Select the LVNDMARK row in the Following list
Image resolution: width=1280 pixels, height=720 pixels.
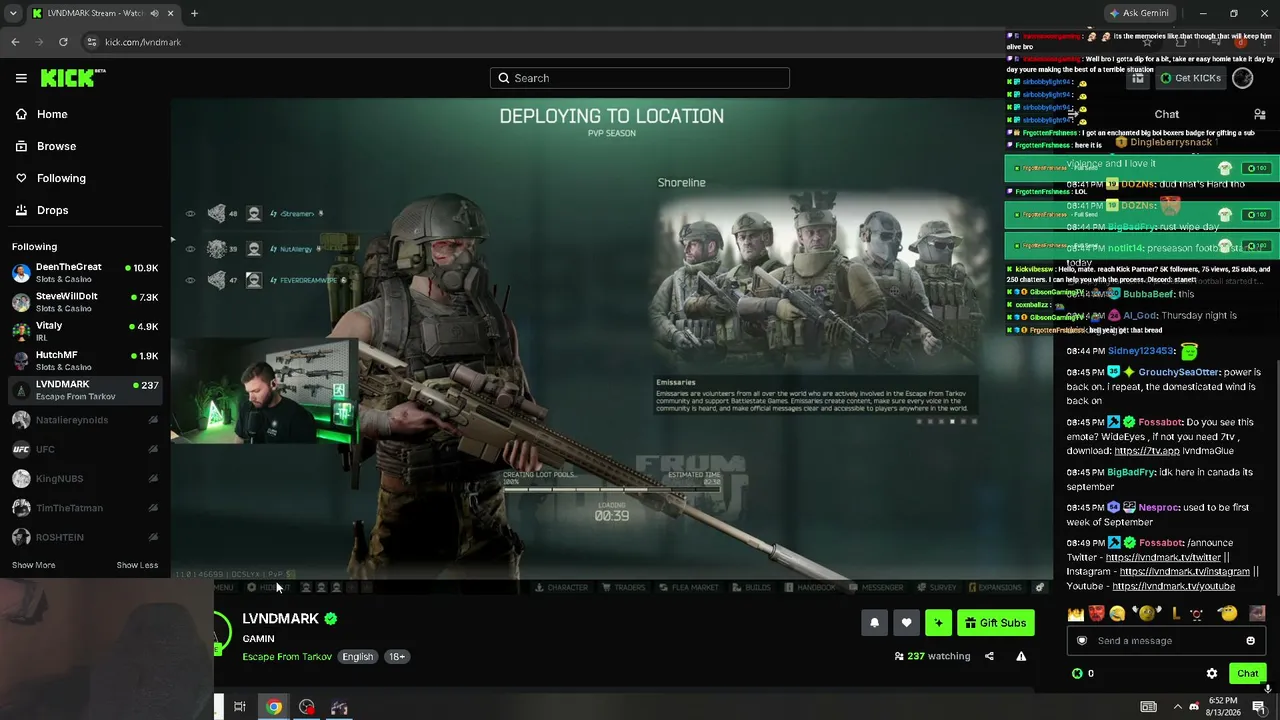(85, 390)
